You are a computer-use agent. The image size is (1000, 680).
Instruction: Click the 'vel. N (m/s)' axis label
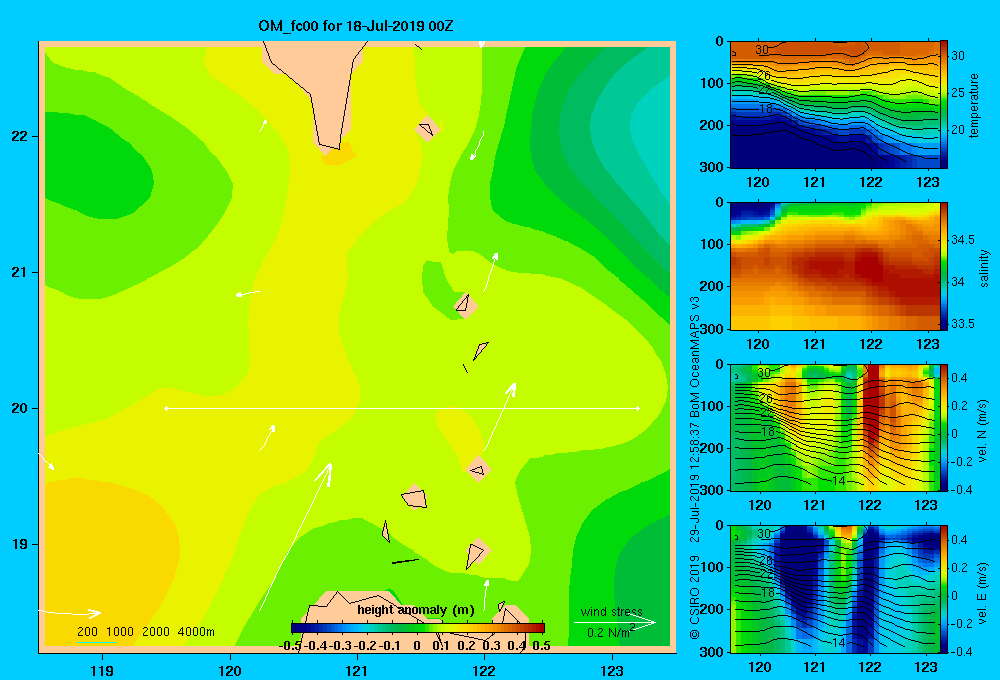[983, 431]
